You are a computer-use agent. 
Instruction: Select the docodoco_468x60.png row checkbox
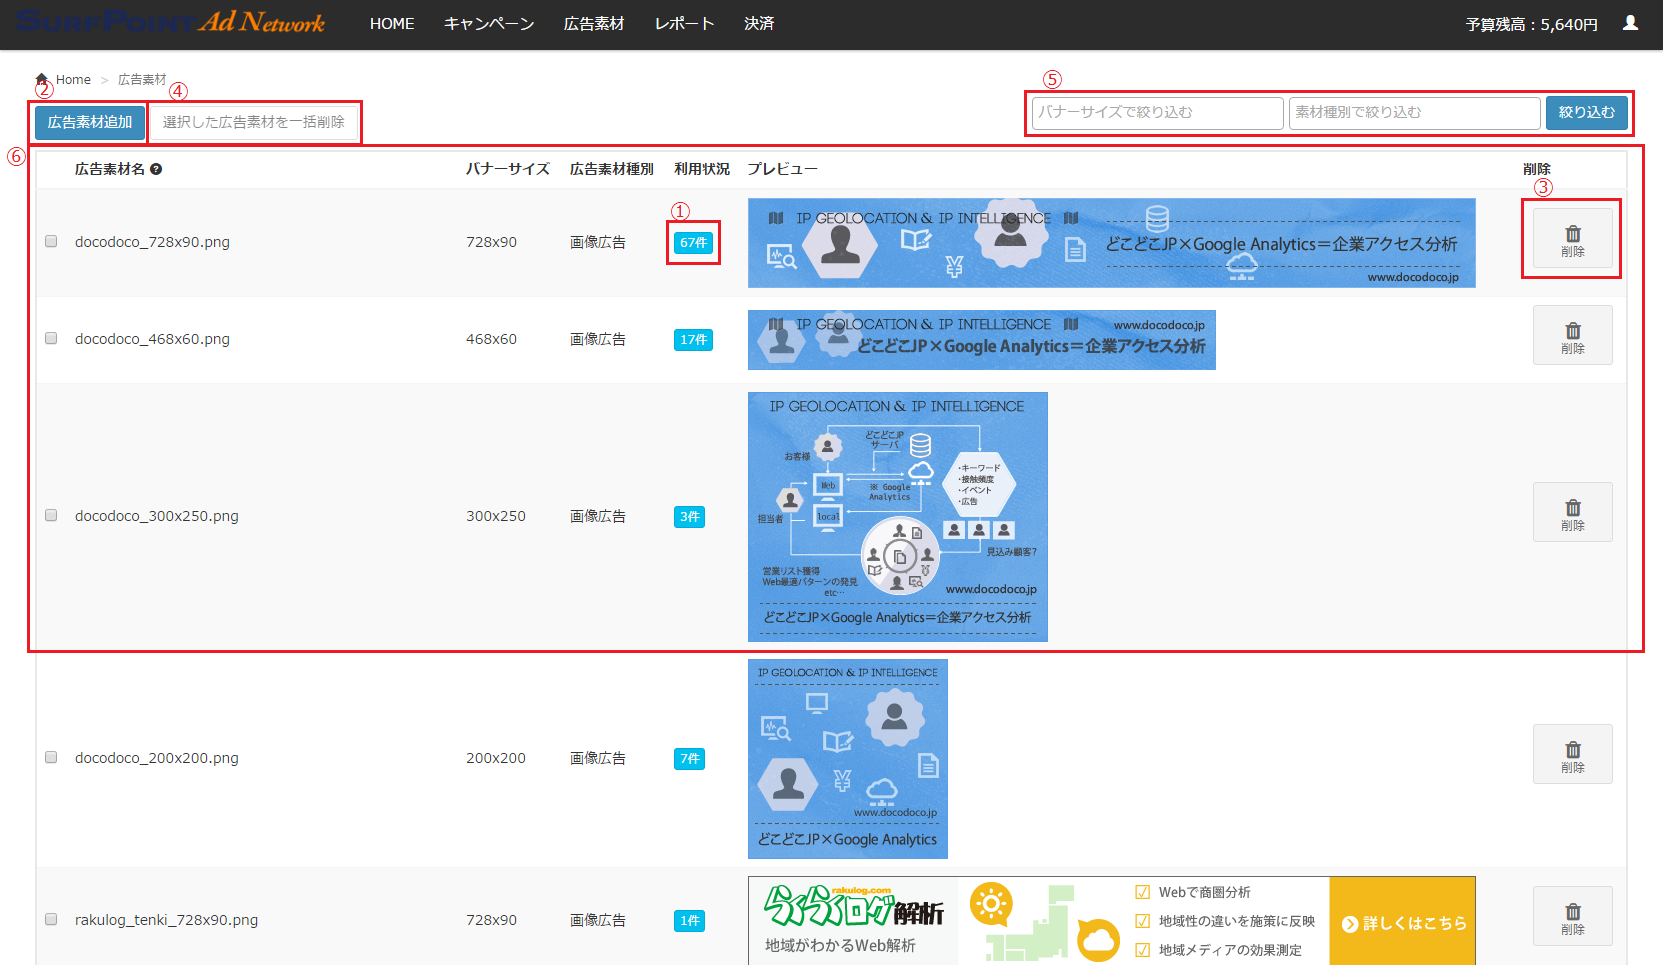51,338
